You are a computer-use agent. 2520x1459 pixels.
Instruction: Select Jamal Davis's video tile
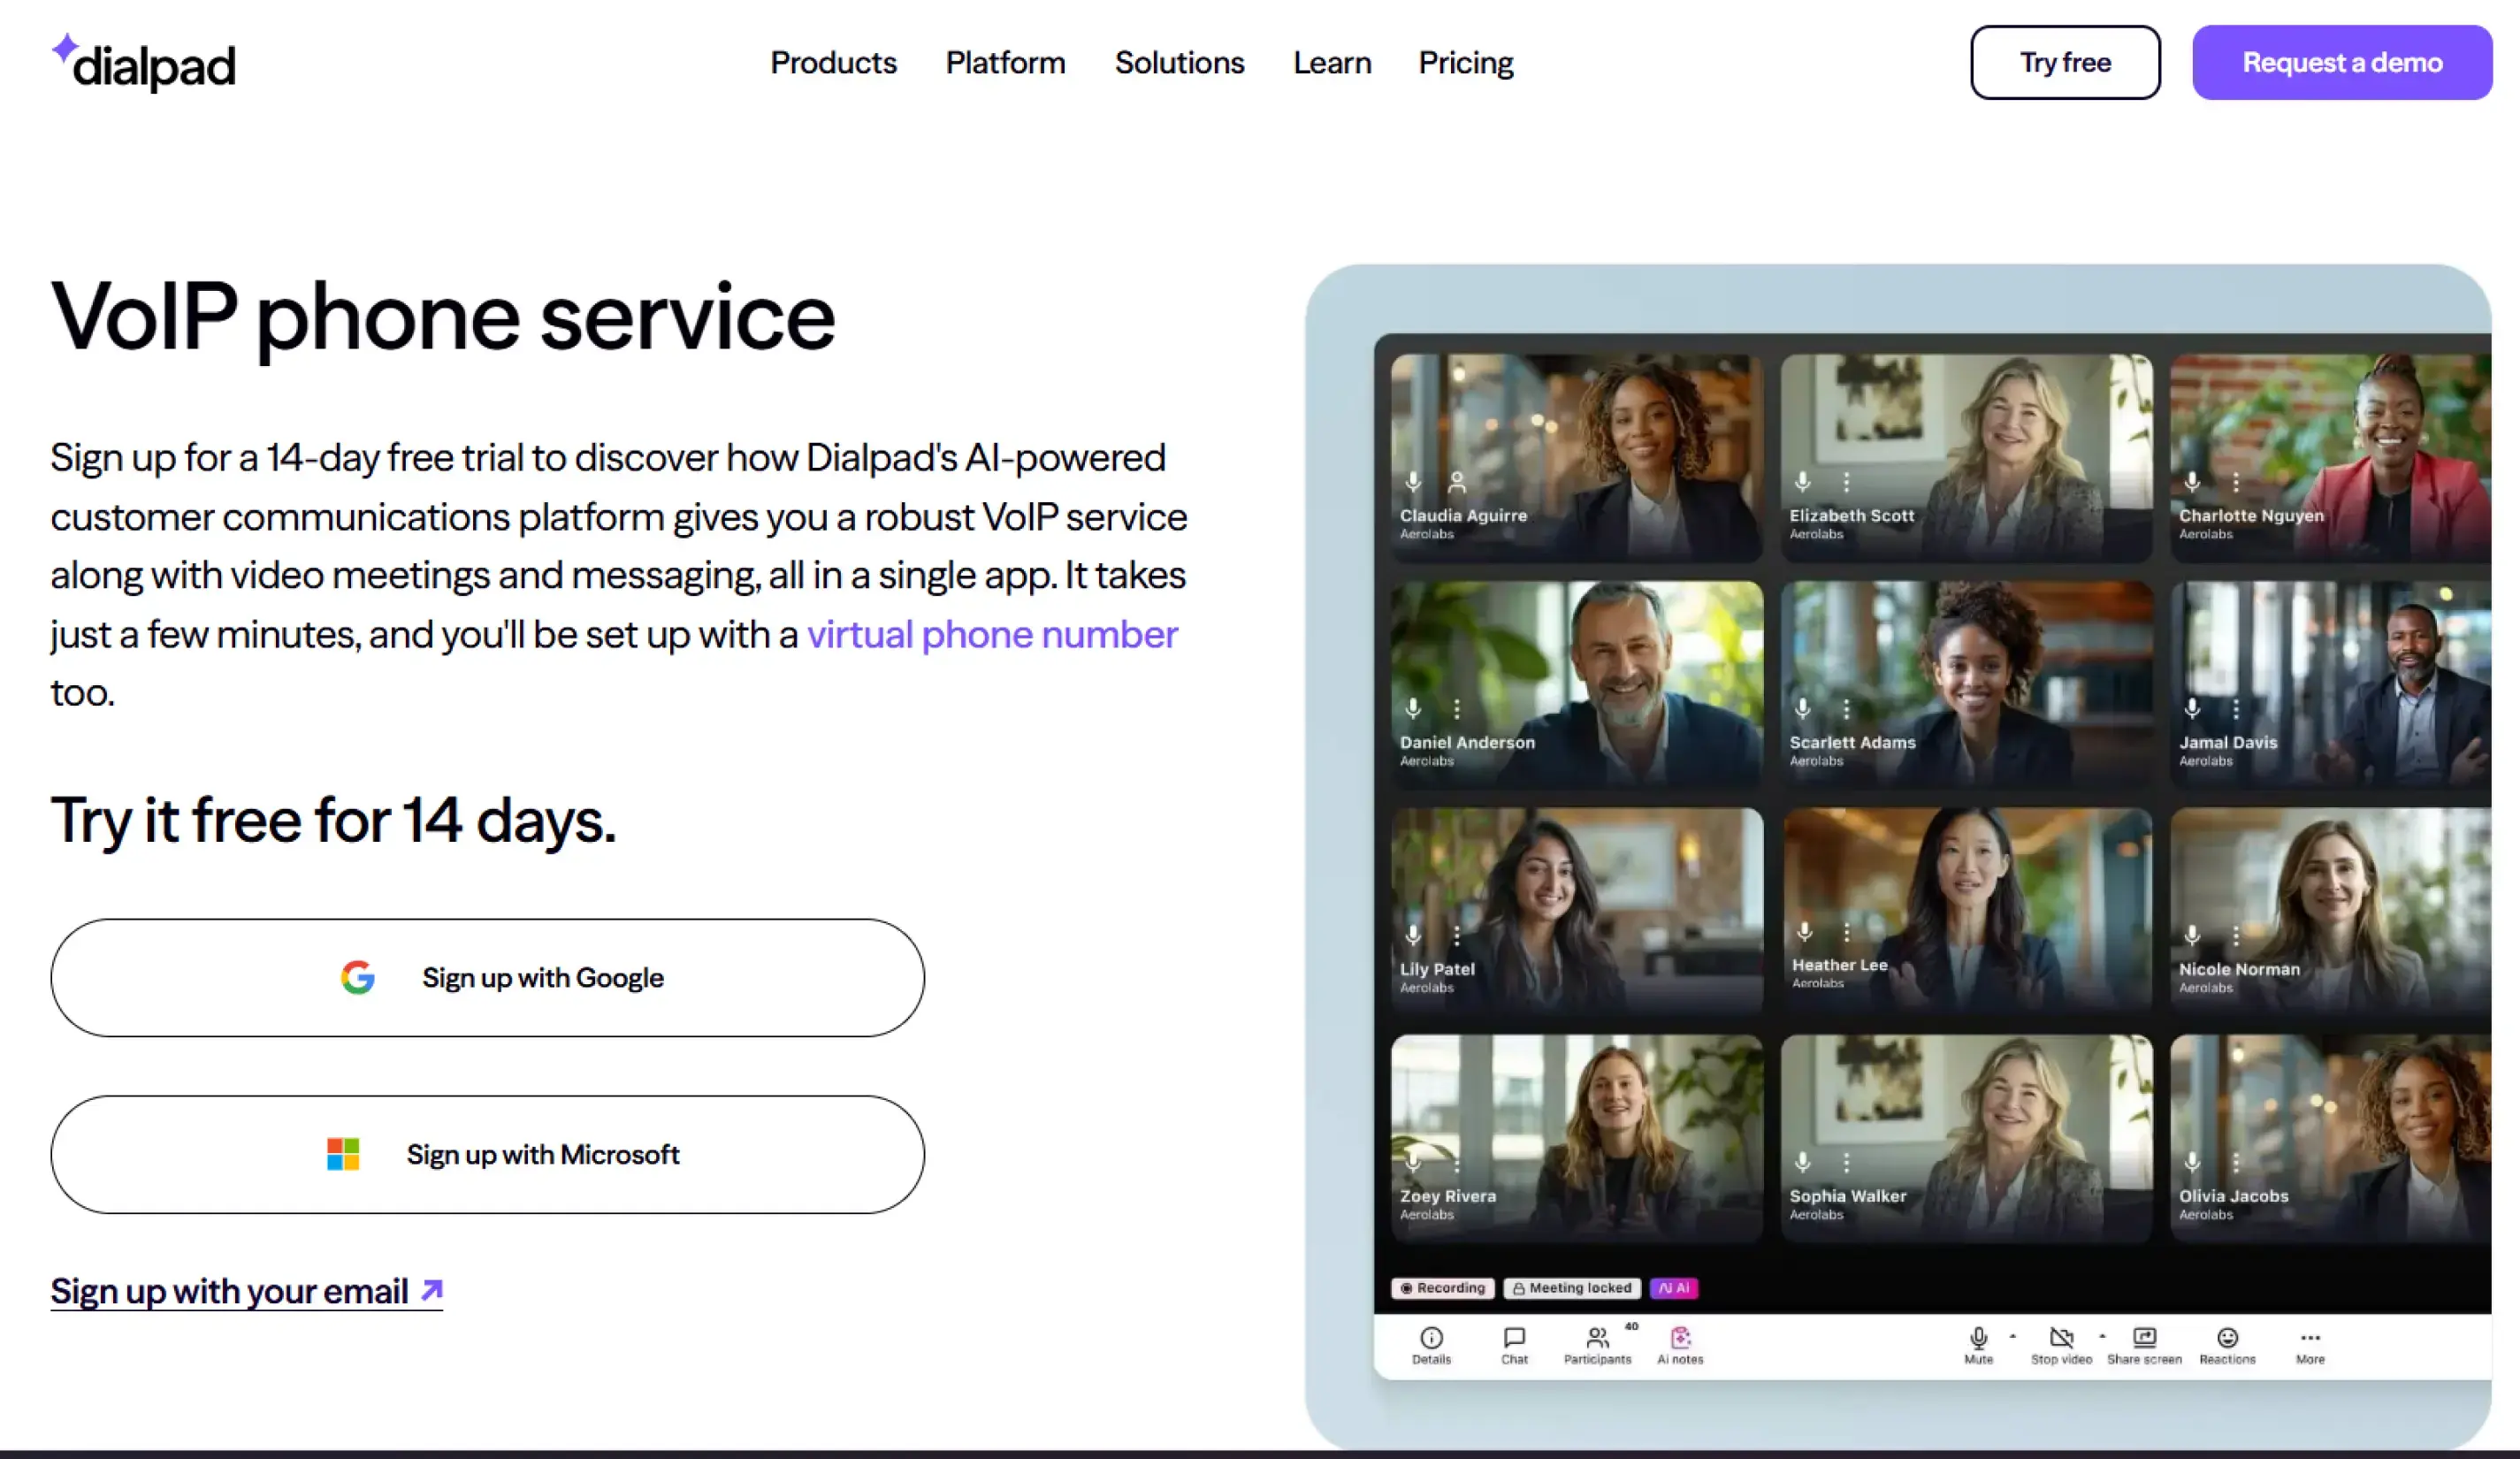pyautogui.click(x=2330, y=685)
